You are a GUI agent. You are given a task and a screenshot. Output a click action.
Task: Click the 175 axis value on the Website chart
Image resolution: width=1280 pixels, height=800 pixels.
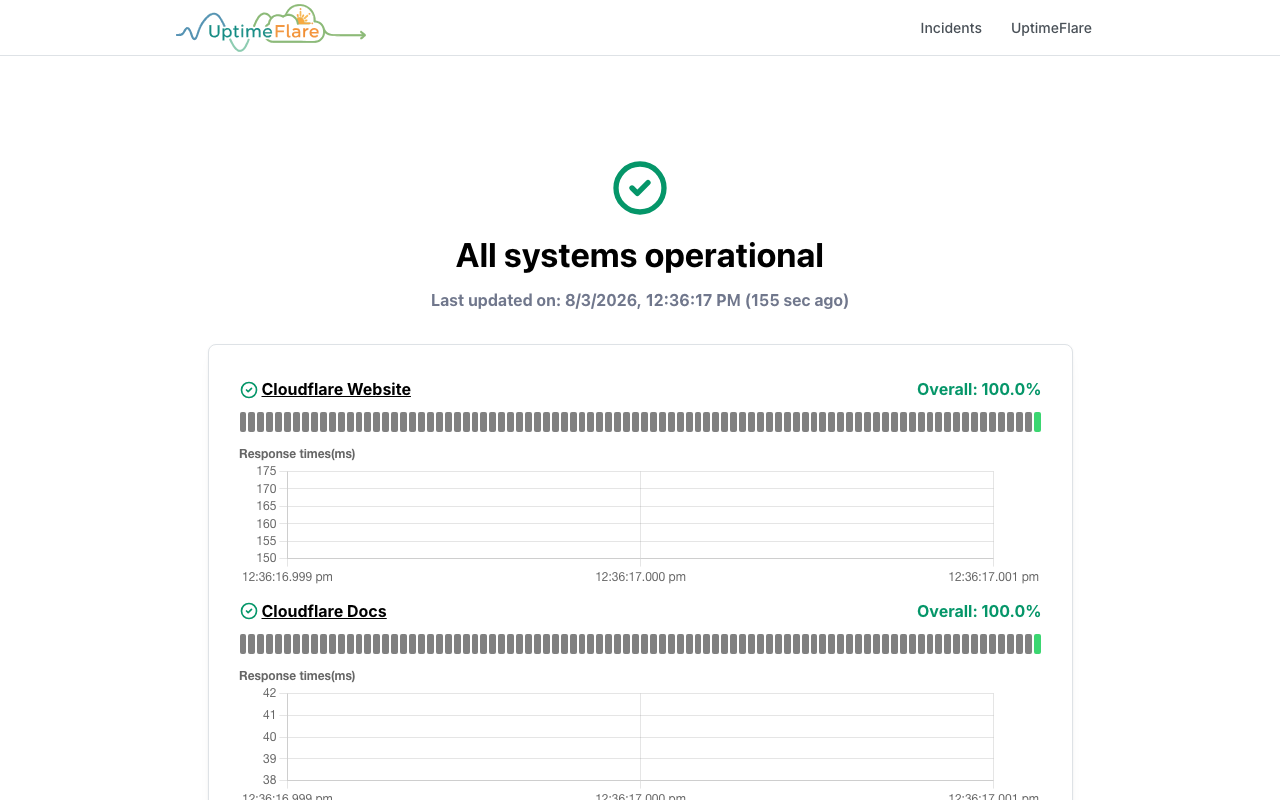click(x=266, y=471)
